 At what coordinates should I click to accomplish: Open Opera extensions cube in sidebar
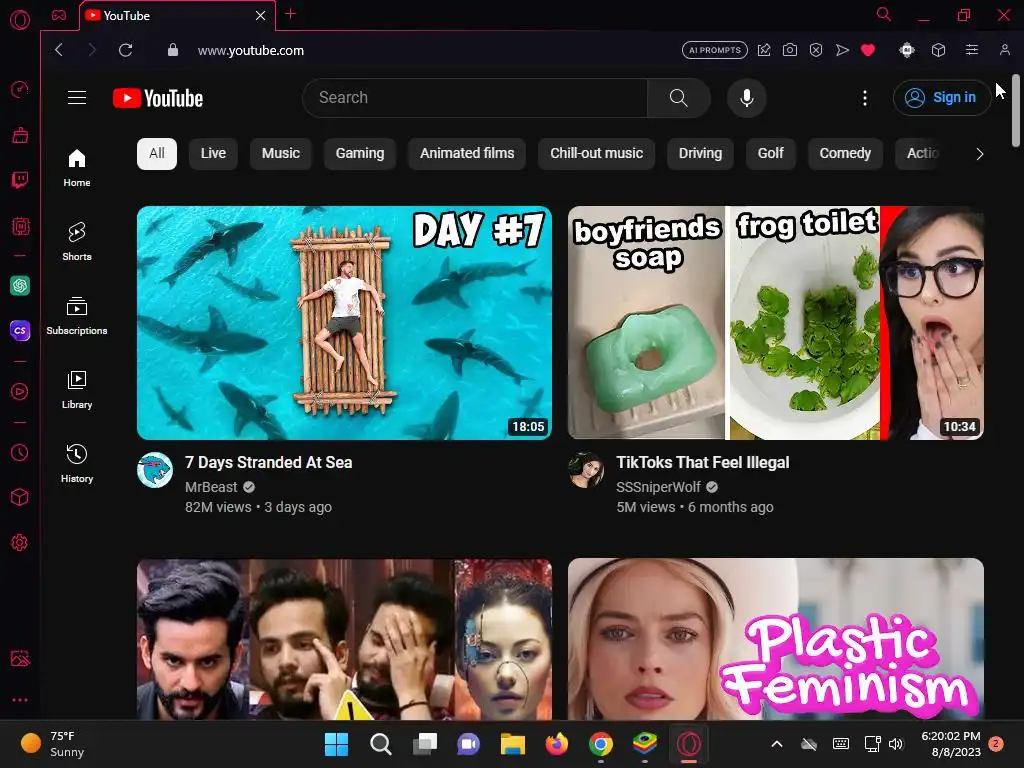coord(20,497)
